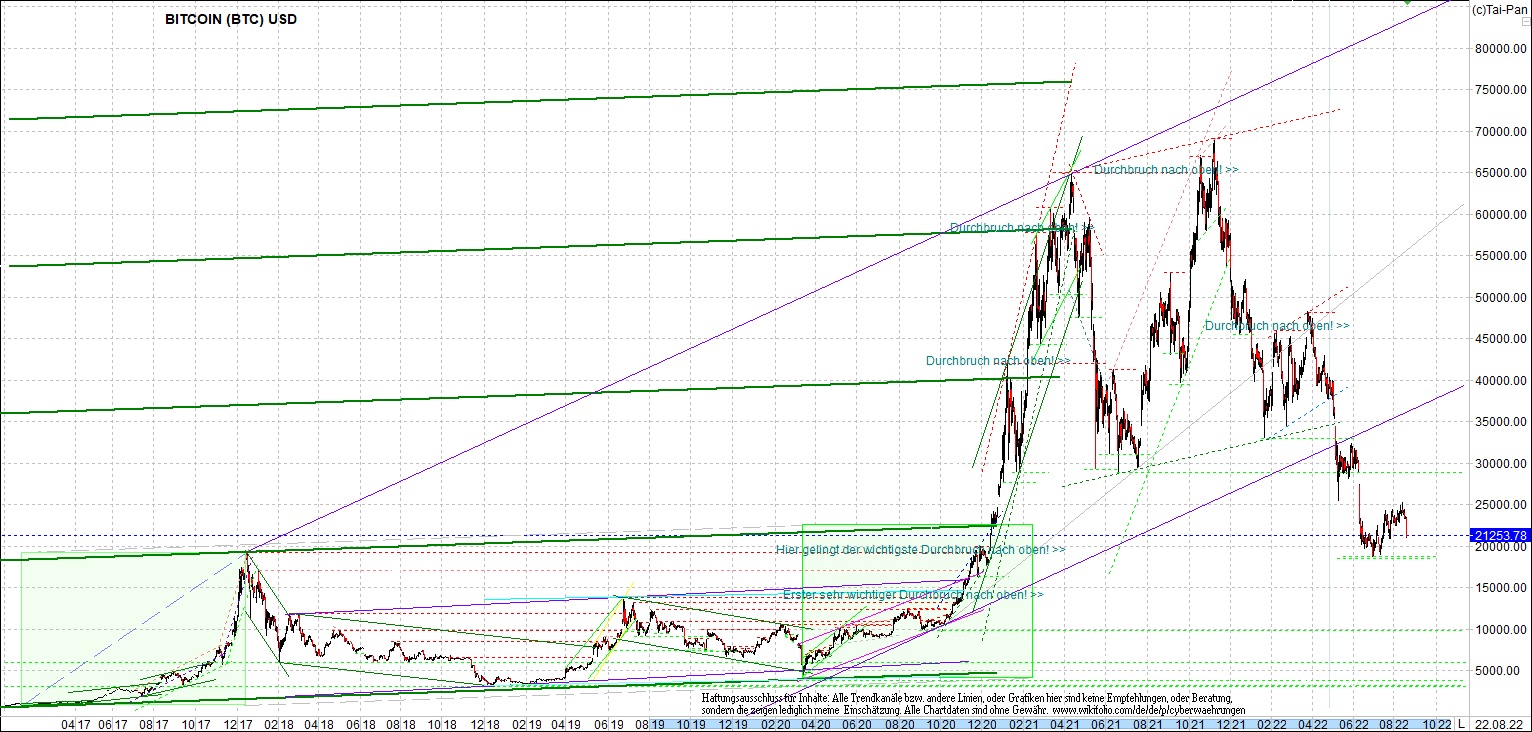The width and height of the screenshot is (1532, 732).
Task: Click the BITCOIN (BTC) USD chart title
Action: click(x=231, y=19)
